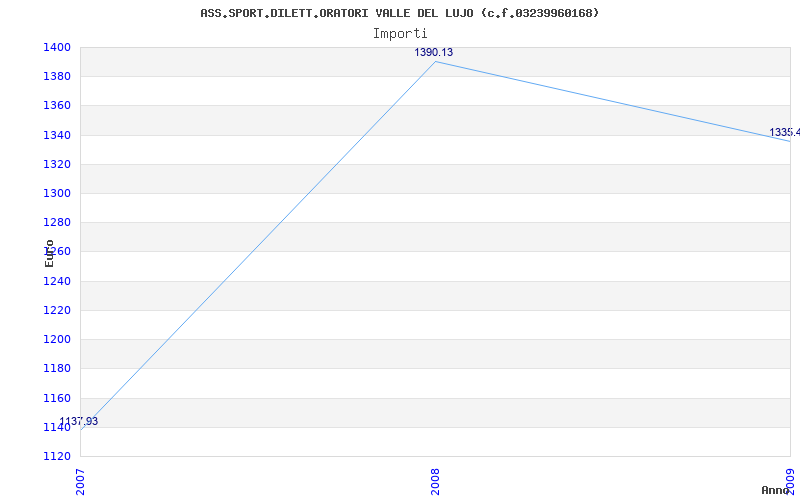Click the 1340 y-axis tick label
Screen dimensions: 800x500
coord(56,135)
